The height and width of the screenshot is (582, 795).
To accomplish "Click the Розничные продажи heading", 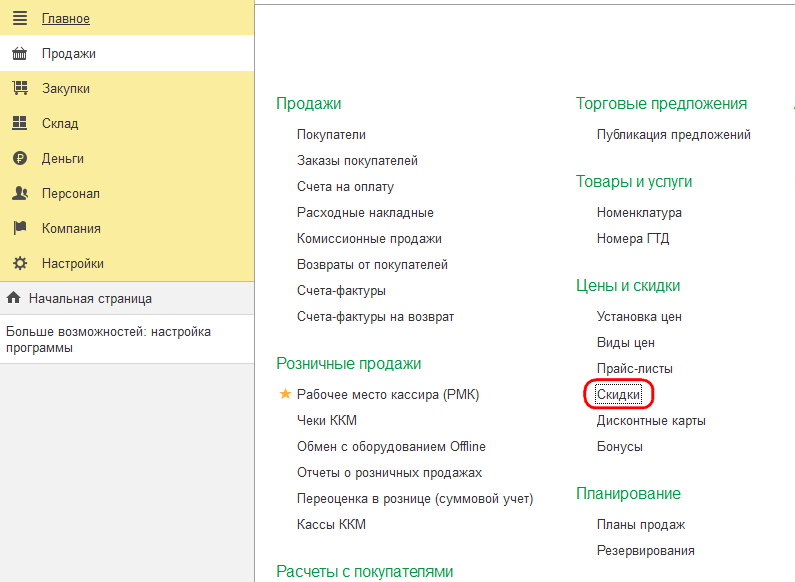I will 348,363.
